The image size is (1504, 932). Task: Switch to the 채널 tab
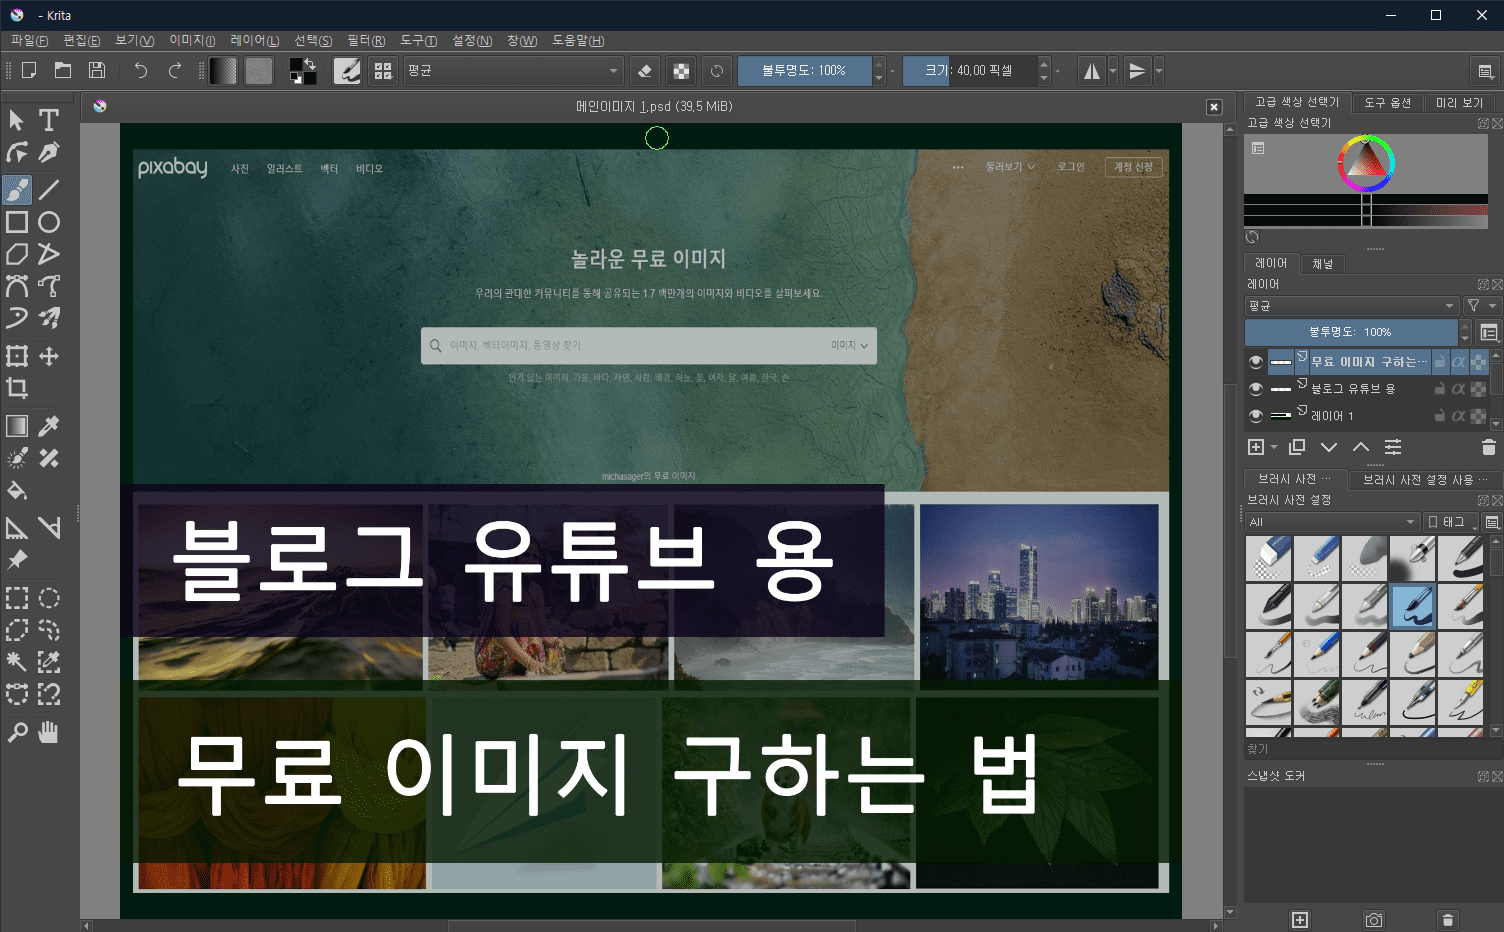1322,263
